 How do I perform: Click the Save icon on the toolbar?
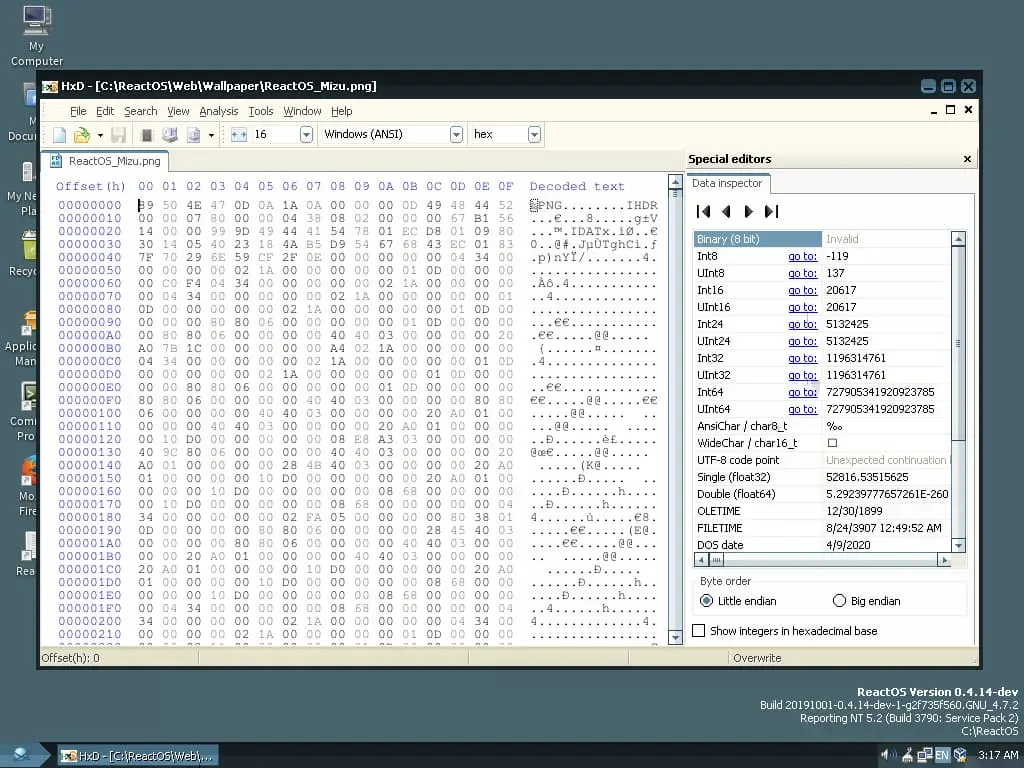(120, 133)
